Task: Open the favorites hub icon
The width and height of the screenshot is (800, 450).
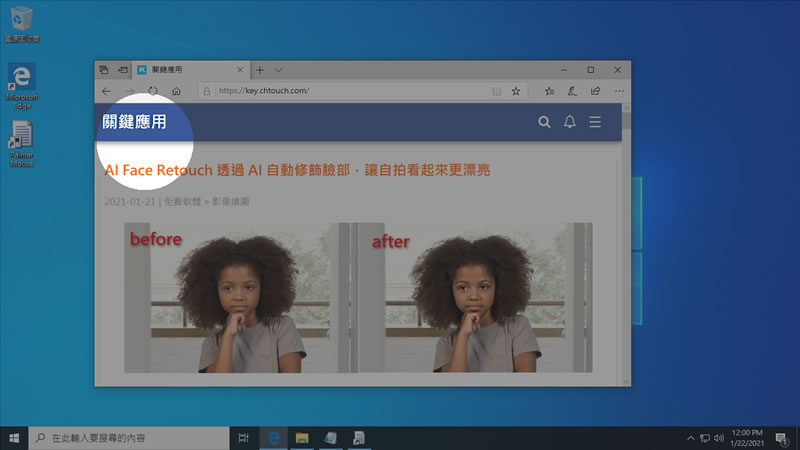Action: 549,90
